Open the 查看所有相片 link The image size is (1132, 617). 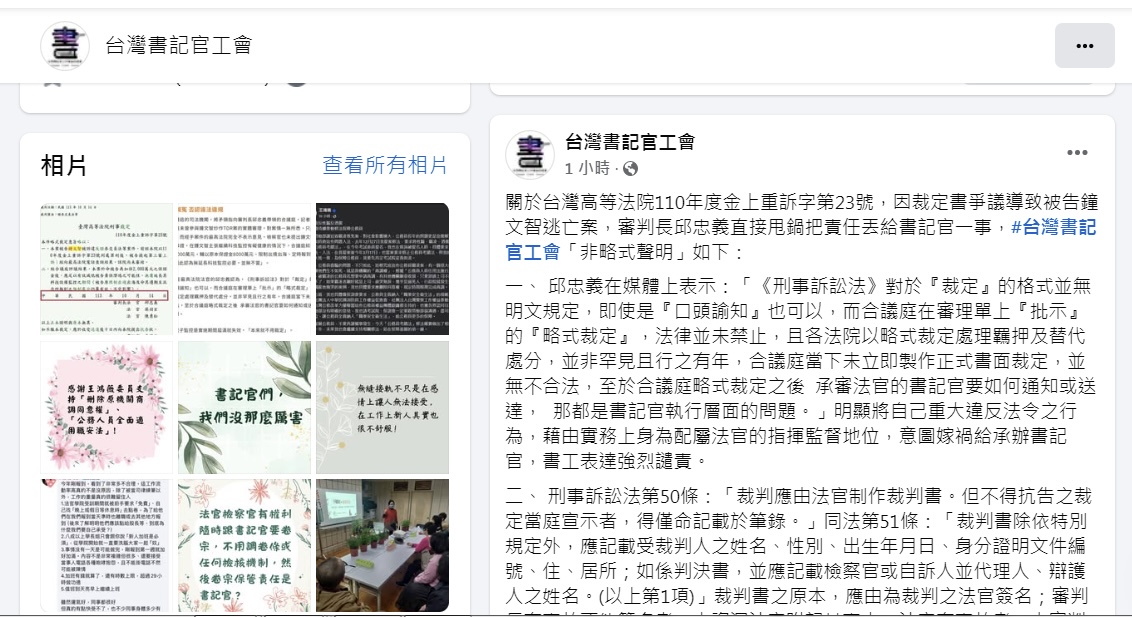(x=385, y=165)
